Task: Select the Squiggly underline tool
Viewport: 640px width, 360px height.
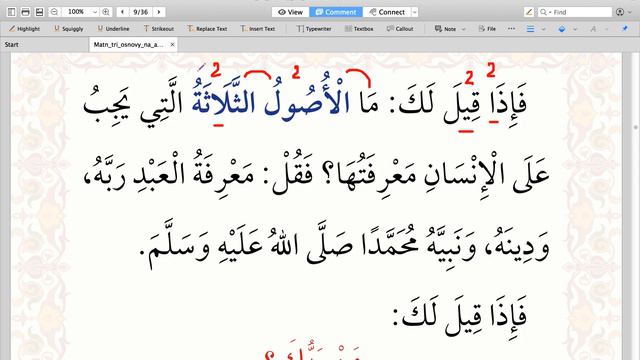Action: [x=69, y=29]
